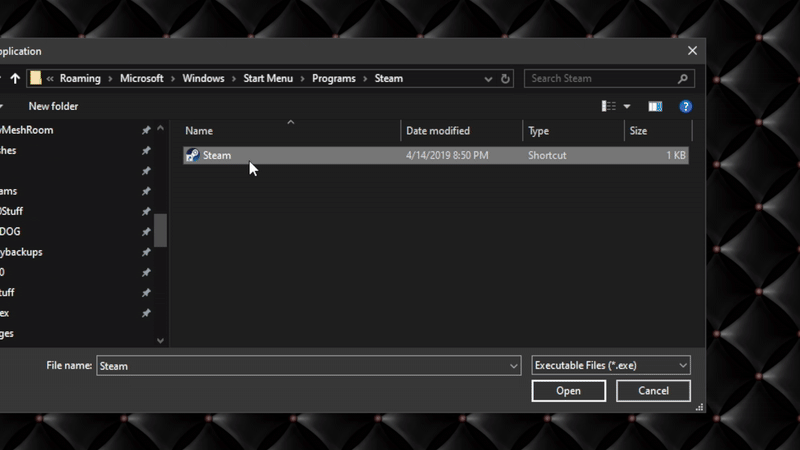The width and height of the screenshot is (800, 450).
Task: Navigate to Start Menu breadcrumb
Action: (x=268, y=79)
